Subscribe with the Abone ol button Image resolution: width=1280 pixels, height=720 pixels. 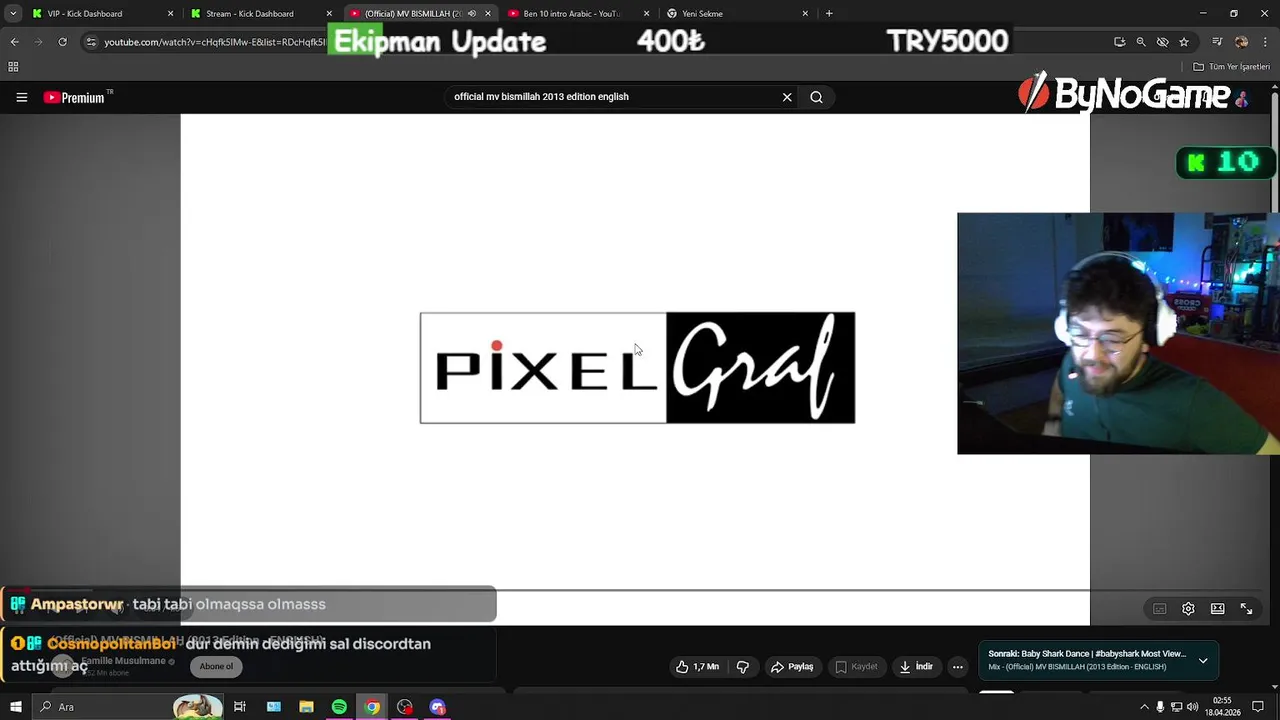pyautogui.click(x=216, y=667)
